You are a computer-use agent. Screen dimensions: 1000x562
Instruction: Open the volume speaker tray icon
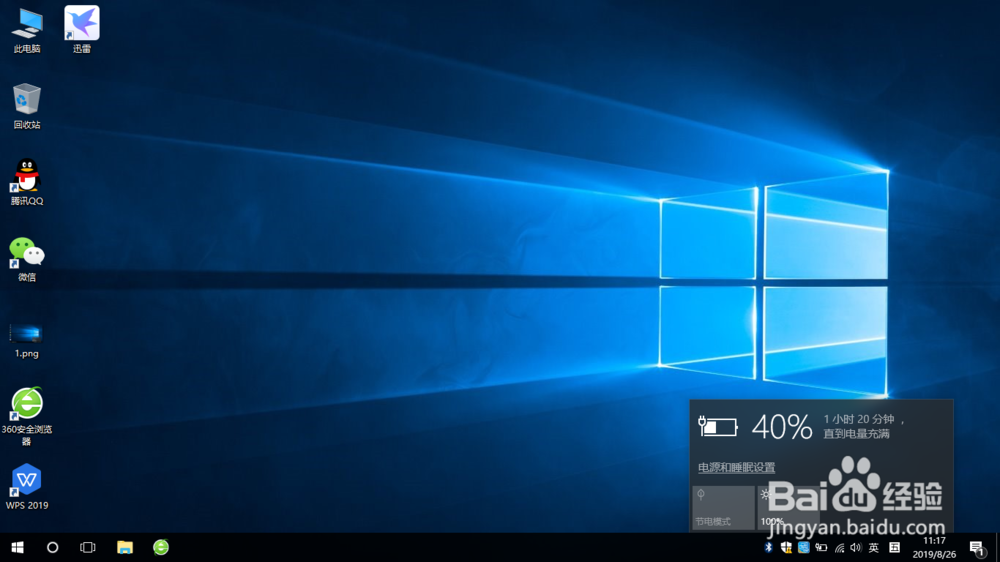856,547
